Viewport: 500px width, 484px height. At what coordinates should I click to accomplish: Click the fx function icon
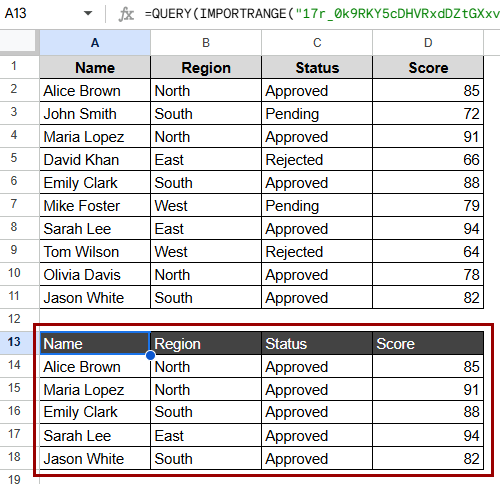pos(126,14)
